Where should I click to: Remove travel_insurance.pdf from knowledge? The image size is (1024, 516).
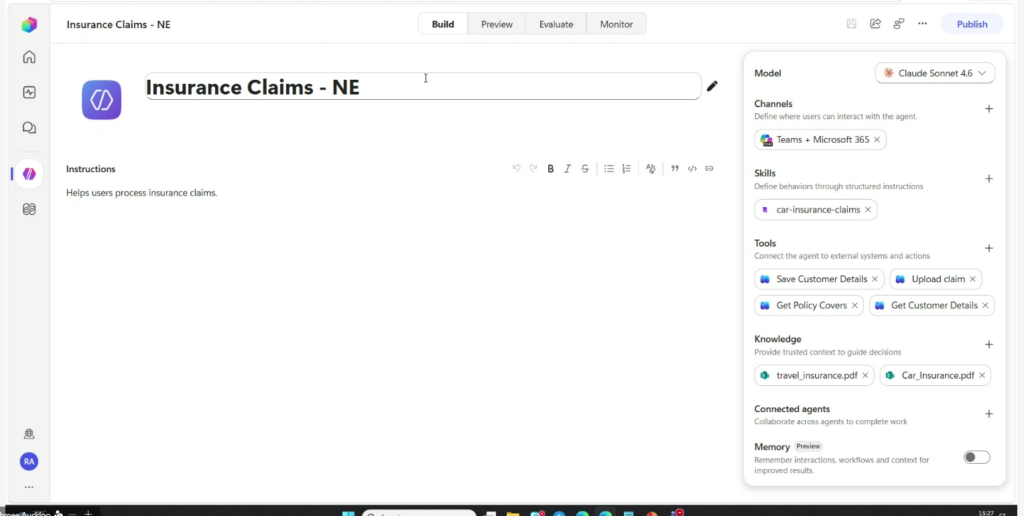click(865, 376)
